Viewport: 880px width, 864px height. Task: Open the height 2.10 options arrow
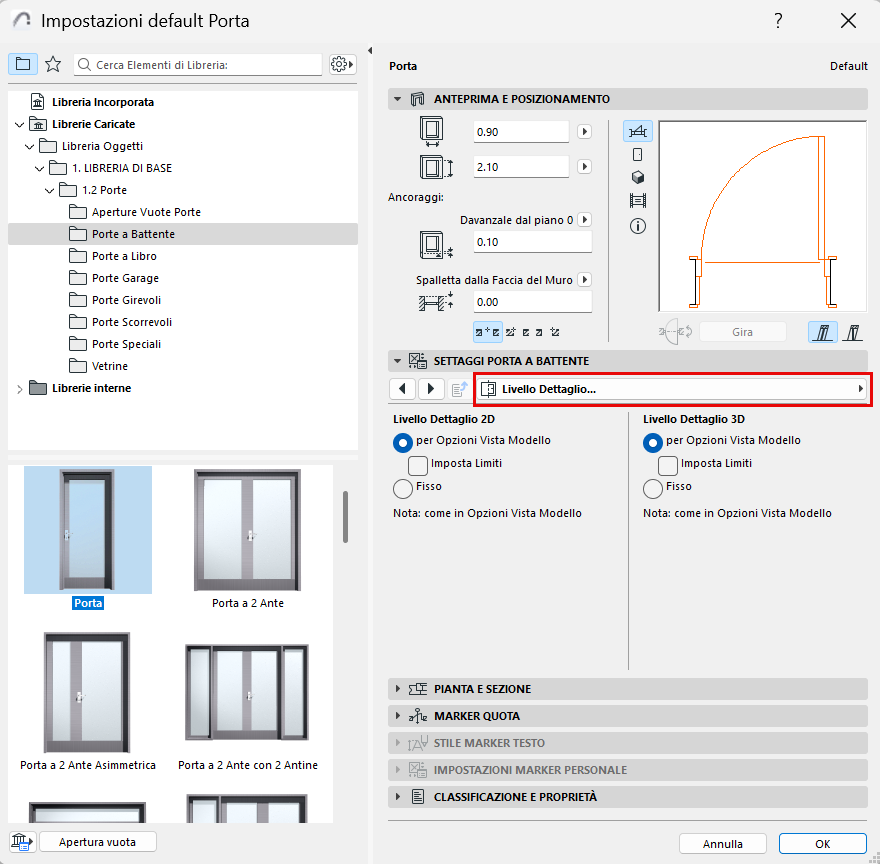point(584,167)
